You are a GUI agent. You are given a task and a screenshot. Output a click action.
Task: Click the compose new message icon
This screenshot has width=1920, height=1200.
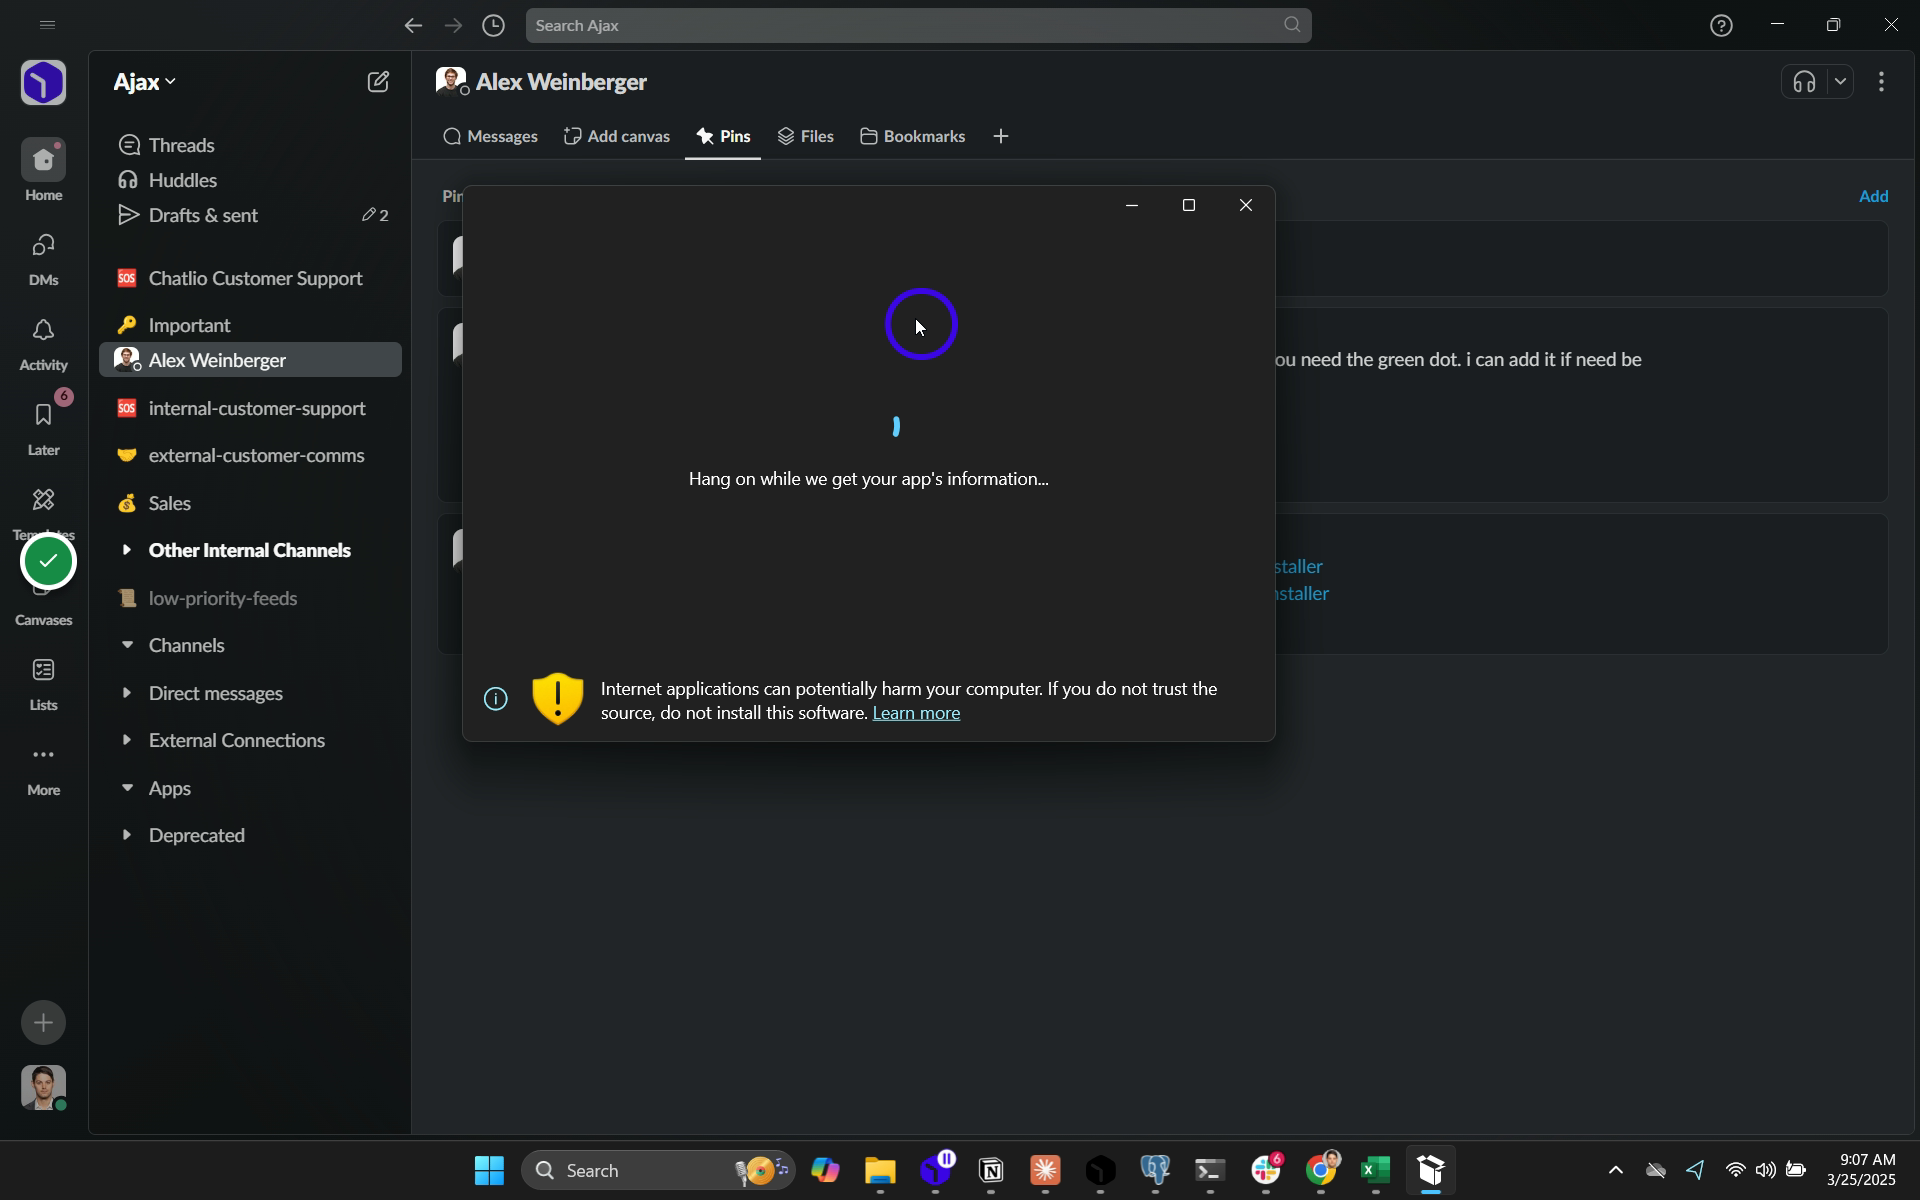(378, 82)
